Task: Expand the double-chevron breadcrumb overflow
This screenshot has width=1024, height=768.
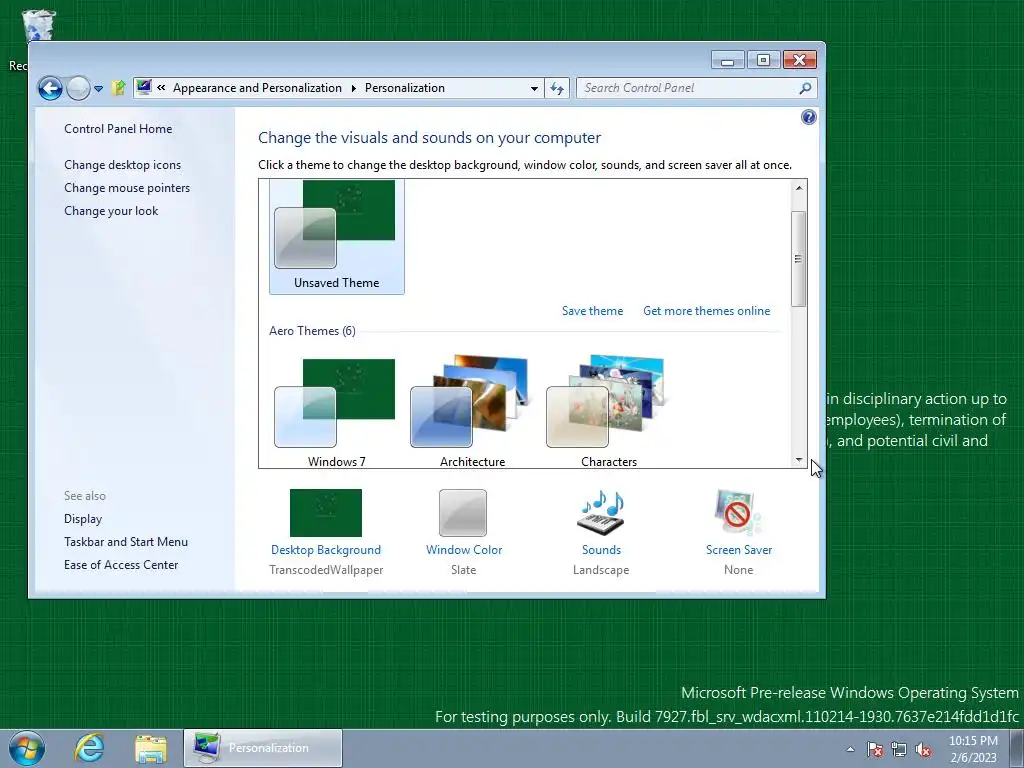Action: click(161, 88)
